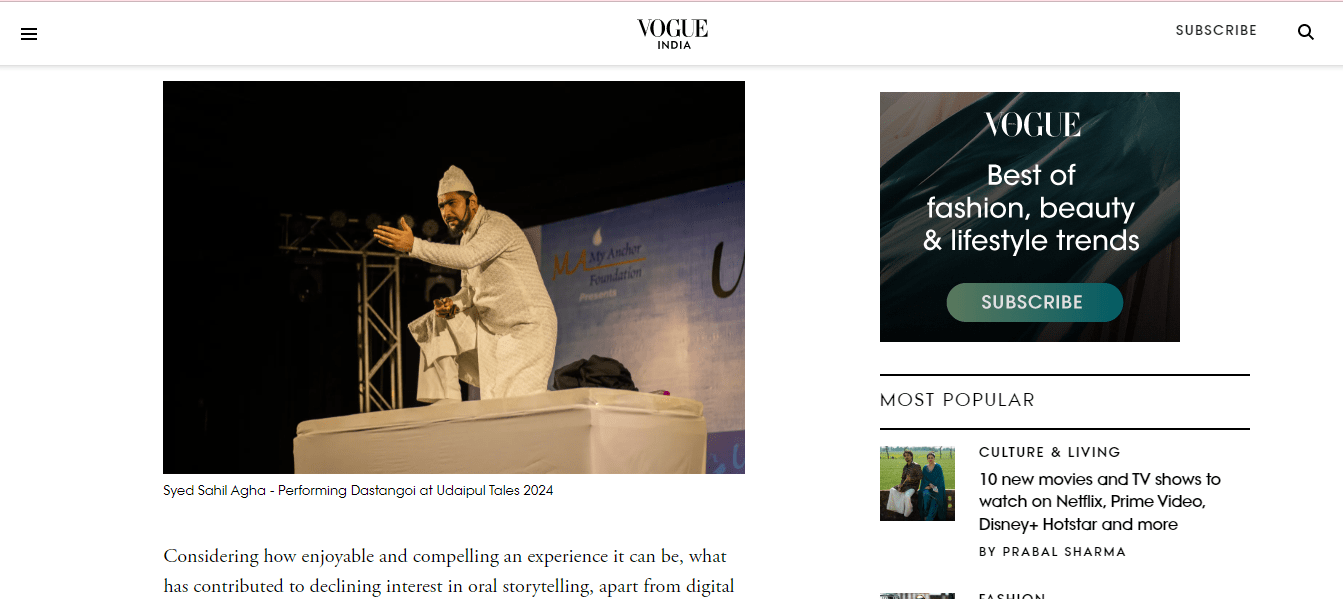Open the second Most Popular thumbnail at the bottom
1343x599 pixels.
tap(917, 596)
